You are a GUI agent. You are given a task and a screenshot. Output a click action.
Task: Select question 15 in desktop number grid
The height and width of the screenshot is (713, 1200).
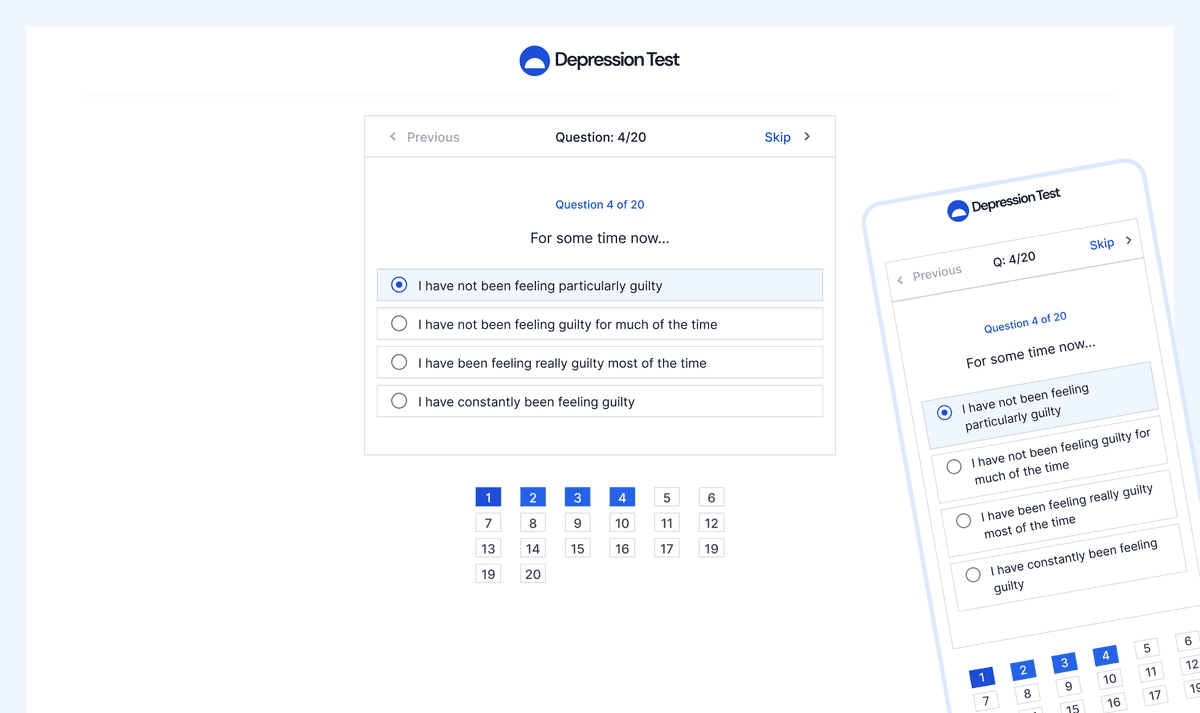click(577, 548)
